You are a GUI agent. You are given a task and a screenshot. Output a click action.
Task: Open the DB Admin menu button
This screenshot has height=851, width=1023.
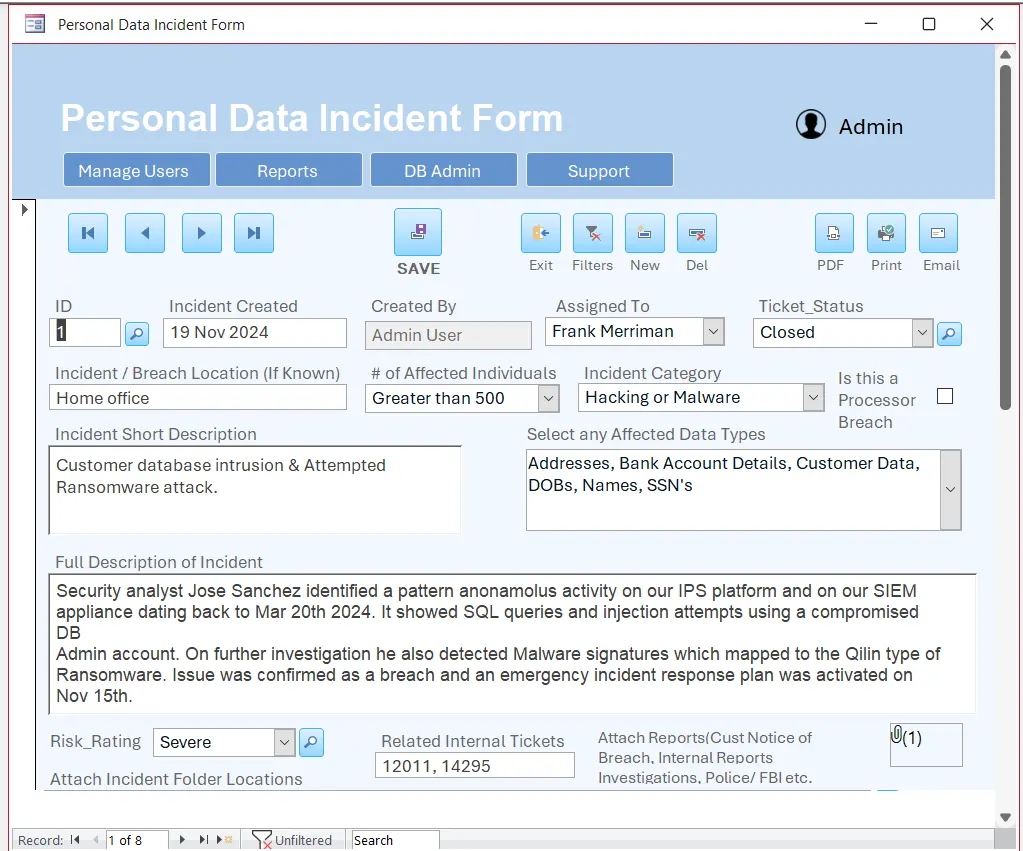tap(443, 171)
